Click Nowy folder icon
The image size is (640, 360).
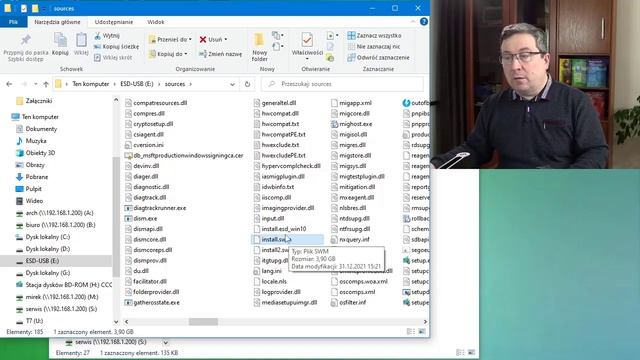coord(259,40)
